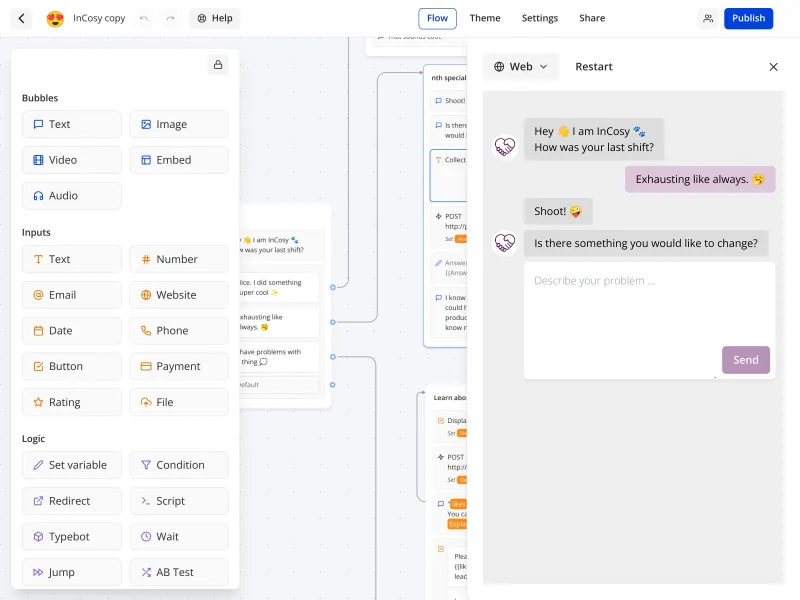Click the undo arrow icon

click(144, 18)
